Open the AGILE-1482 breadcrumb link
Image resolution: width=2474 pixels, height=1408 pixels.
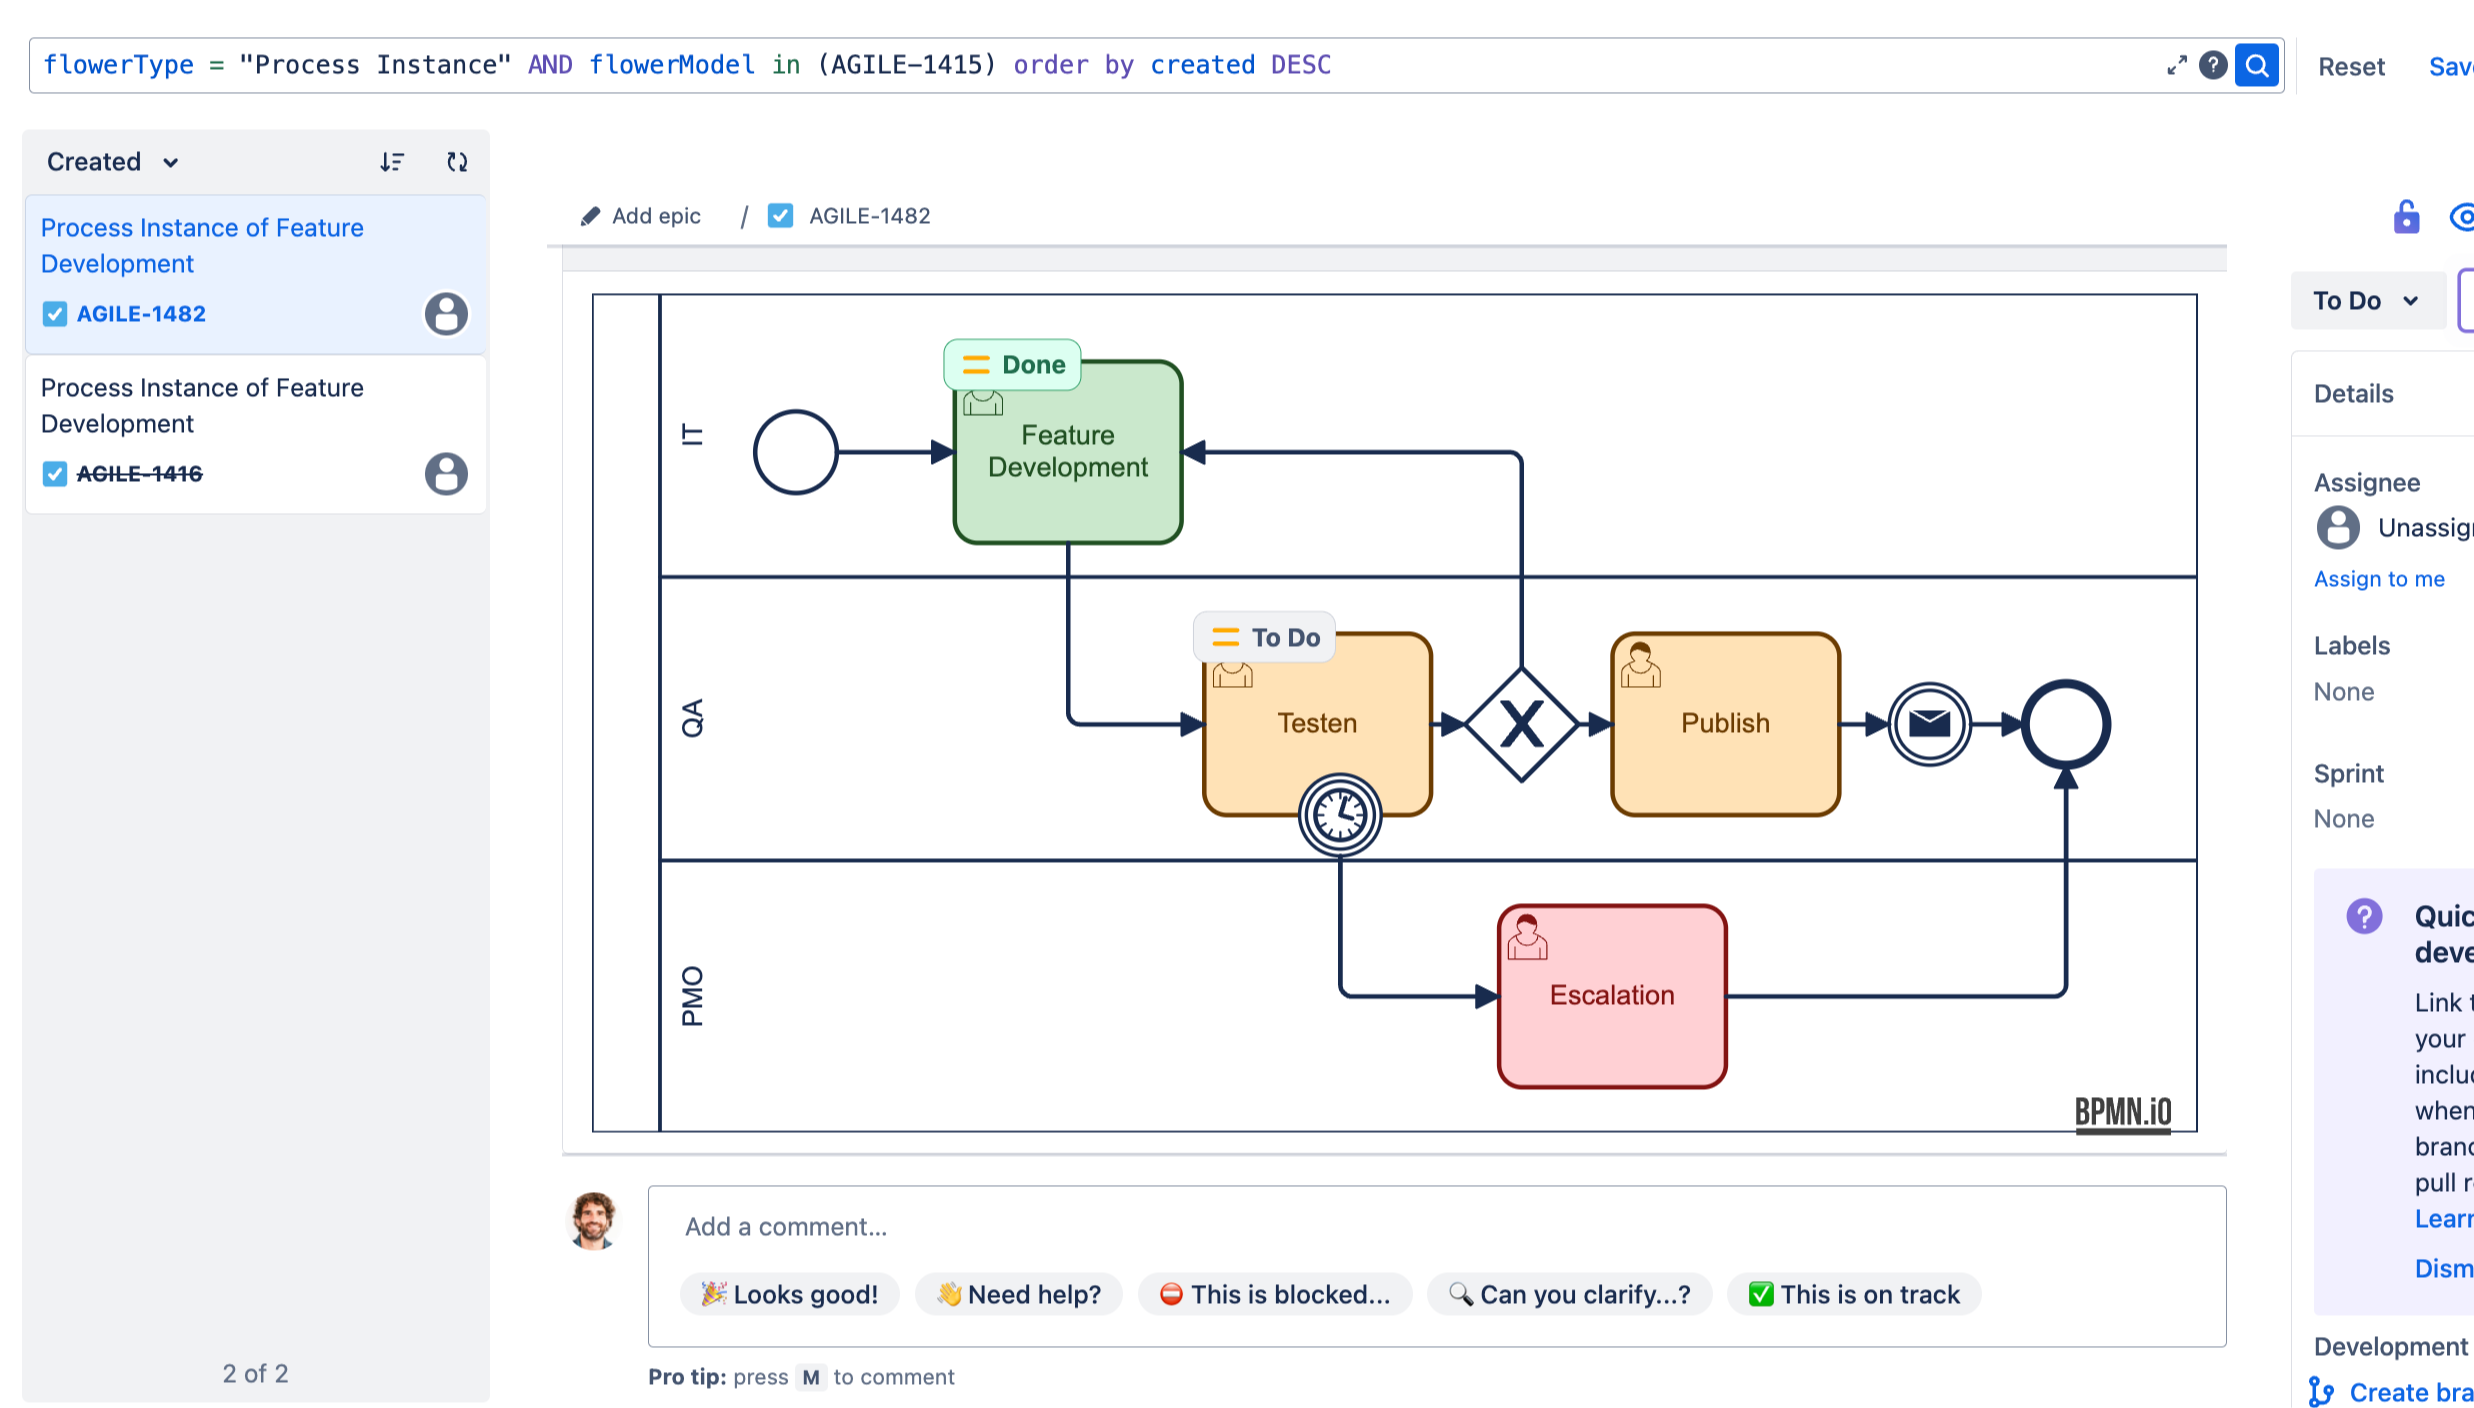pyautogui.click(x=869, y=216)
